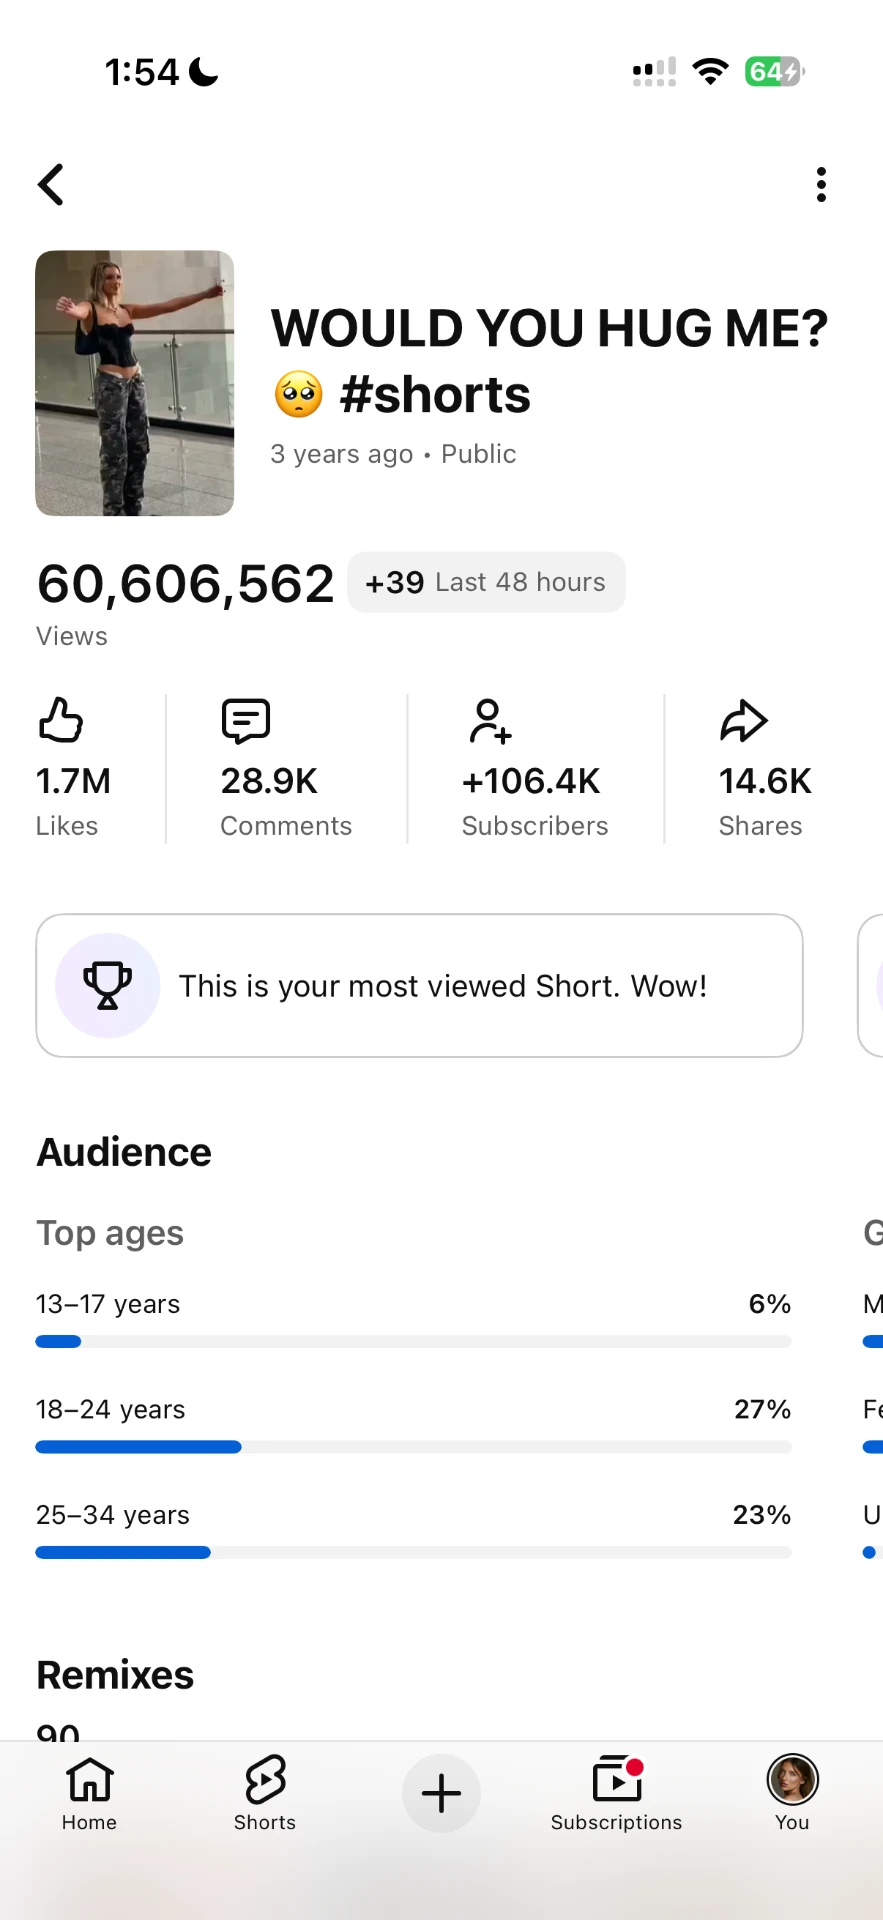This screenshot has width=883, height=1920.
Task: Tap the '3 years ago • Public' text
Action: tap(393, 454)
